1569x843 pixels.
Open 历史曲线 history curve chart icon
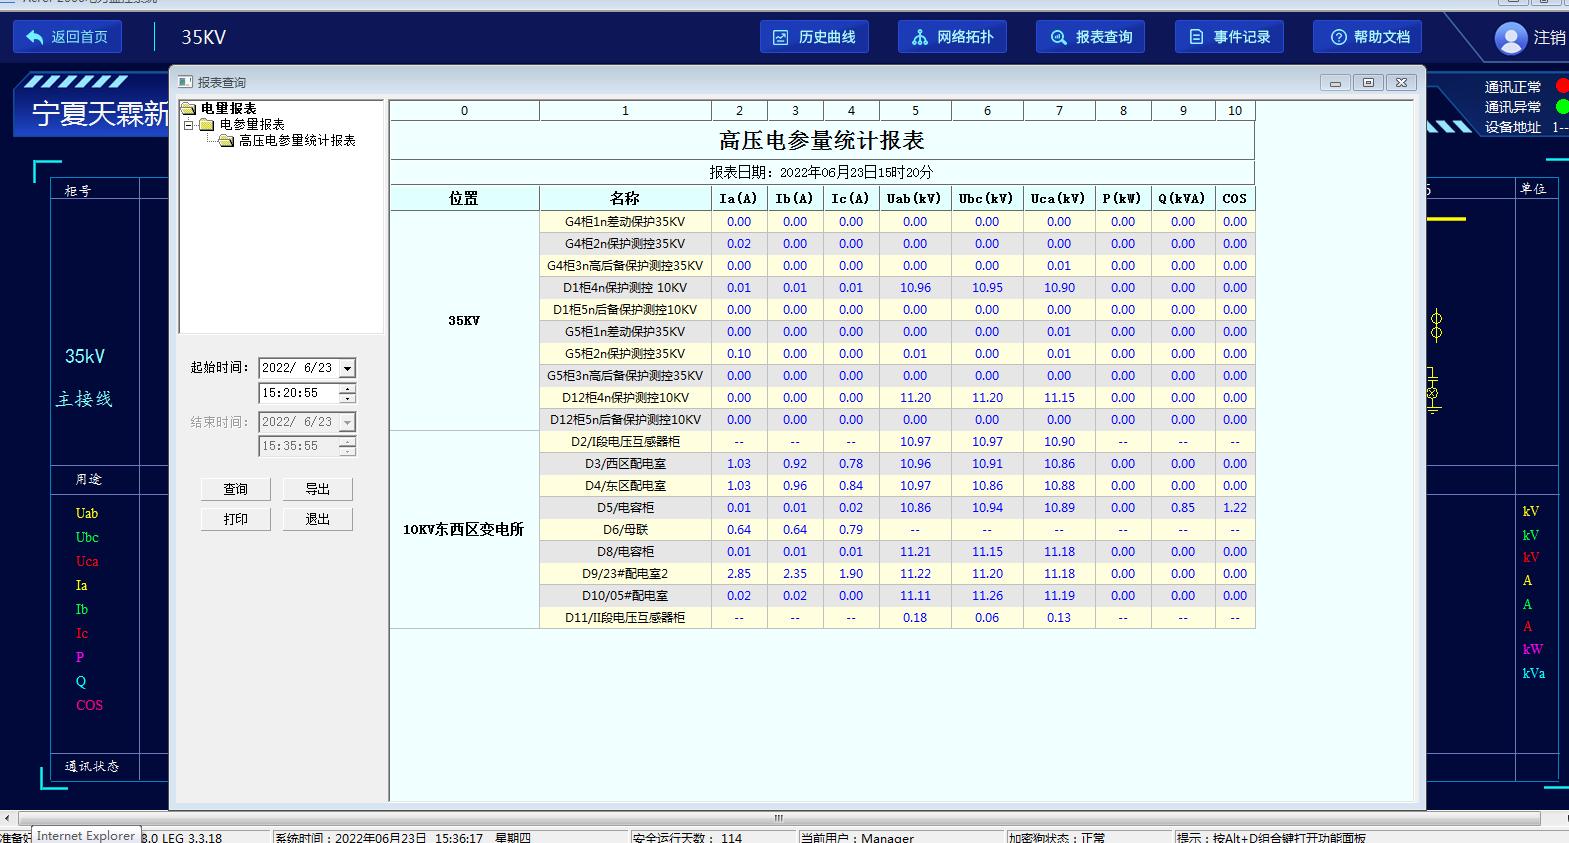point(781,37)
